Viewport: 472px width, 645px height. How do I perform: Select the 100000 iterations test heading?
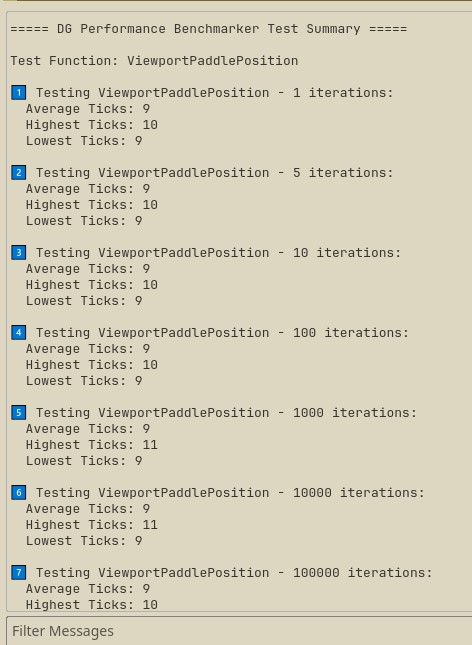click(234, 573)
